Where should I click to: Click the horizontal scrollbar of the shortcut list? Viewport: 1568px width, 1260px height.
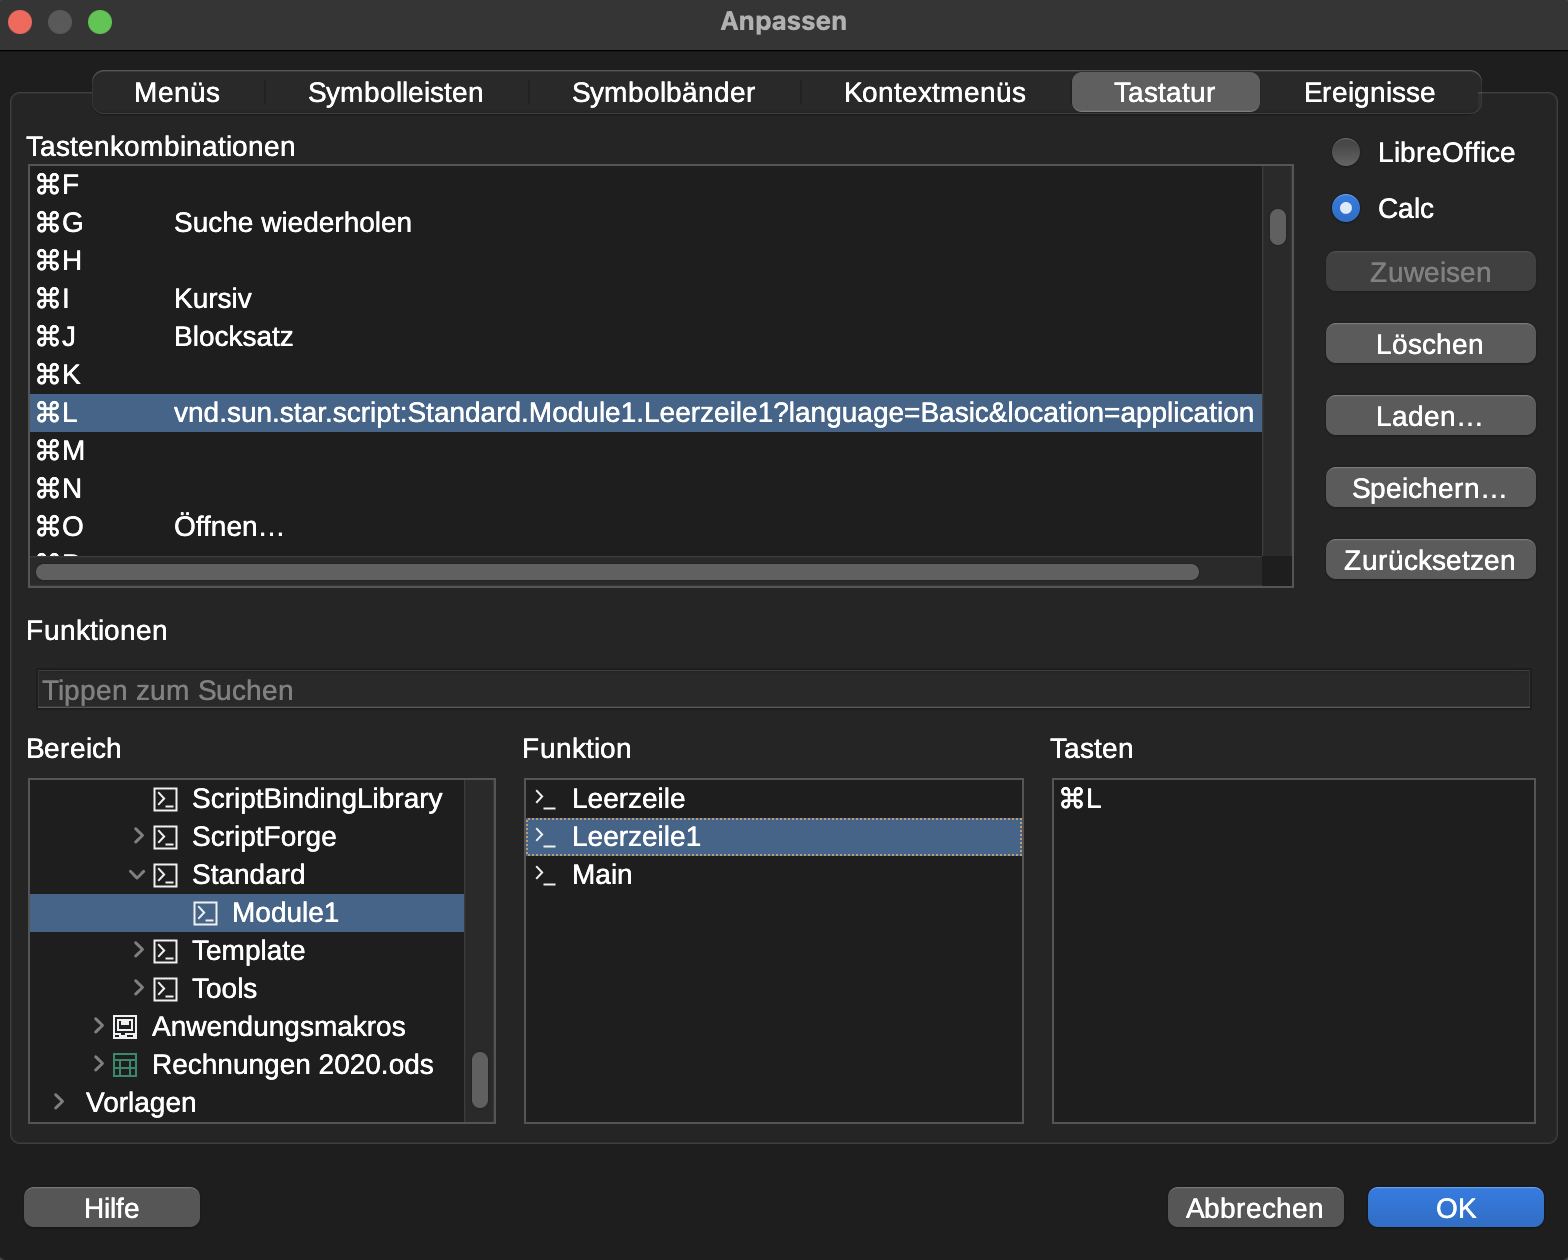coord(617,572)
